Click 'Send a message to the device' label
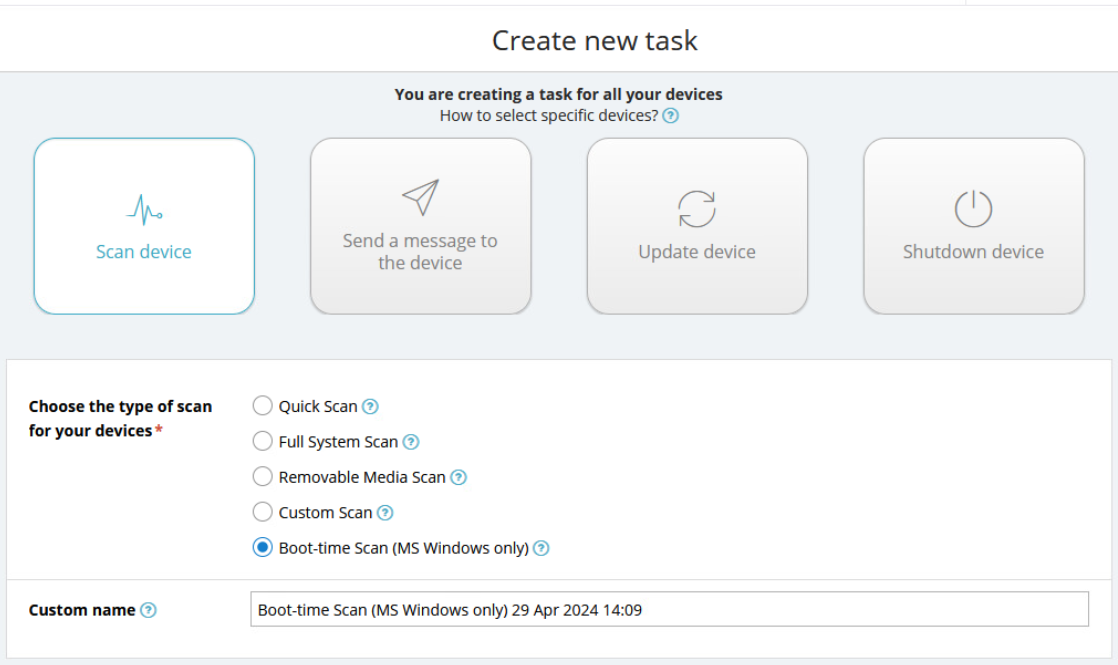The image size is (1118, 665). tap(420, 252)
